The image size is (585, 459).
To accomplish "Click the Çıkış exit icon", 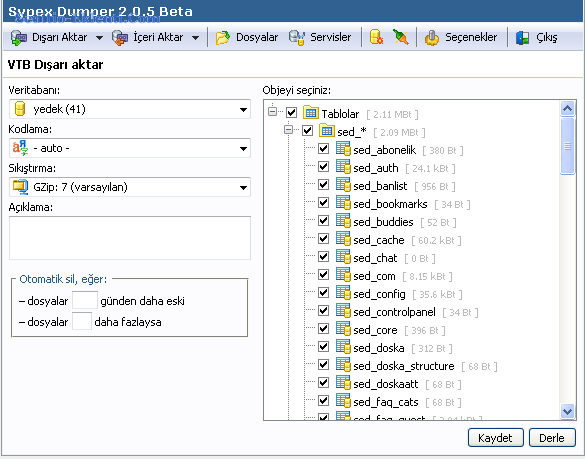I will pos(522,38).
